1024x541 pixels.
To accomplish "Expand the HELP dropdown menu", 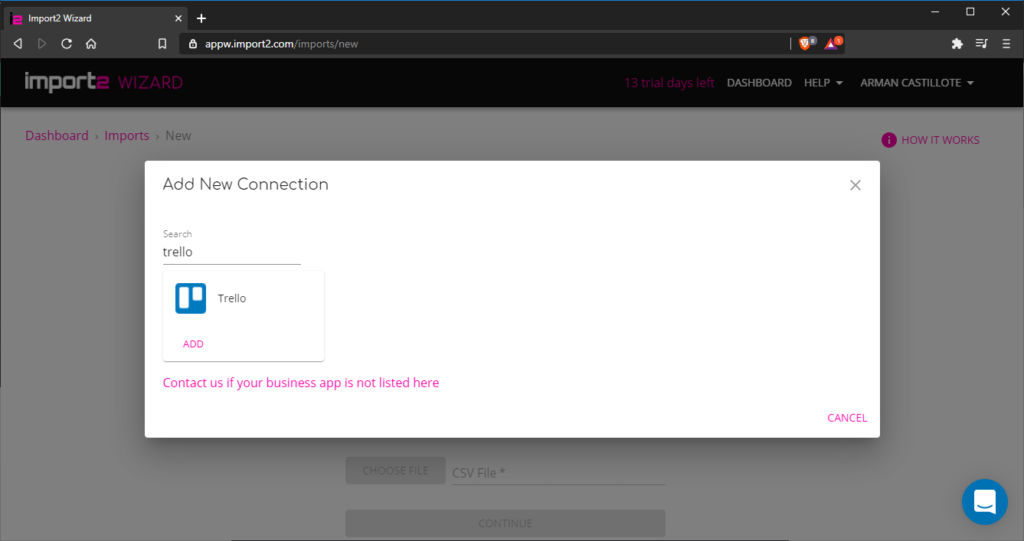I will 823,83.
